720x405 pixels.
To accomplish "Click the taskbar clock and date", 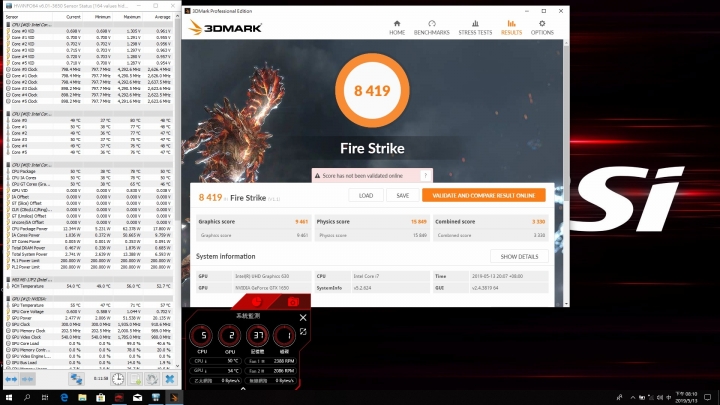I will pos(686,398).
